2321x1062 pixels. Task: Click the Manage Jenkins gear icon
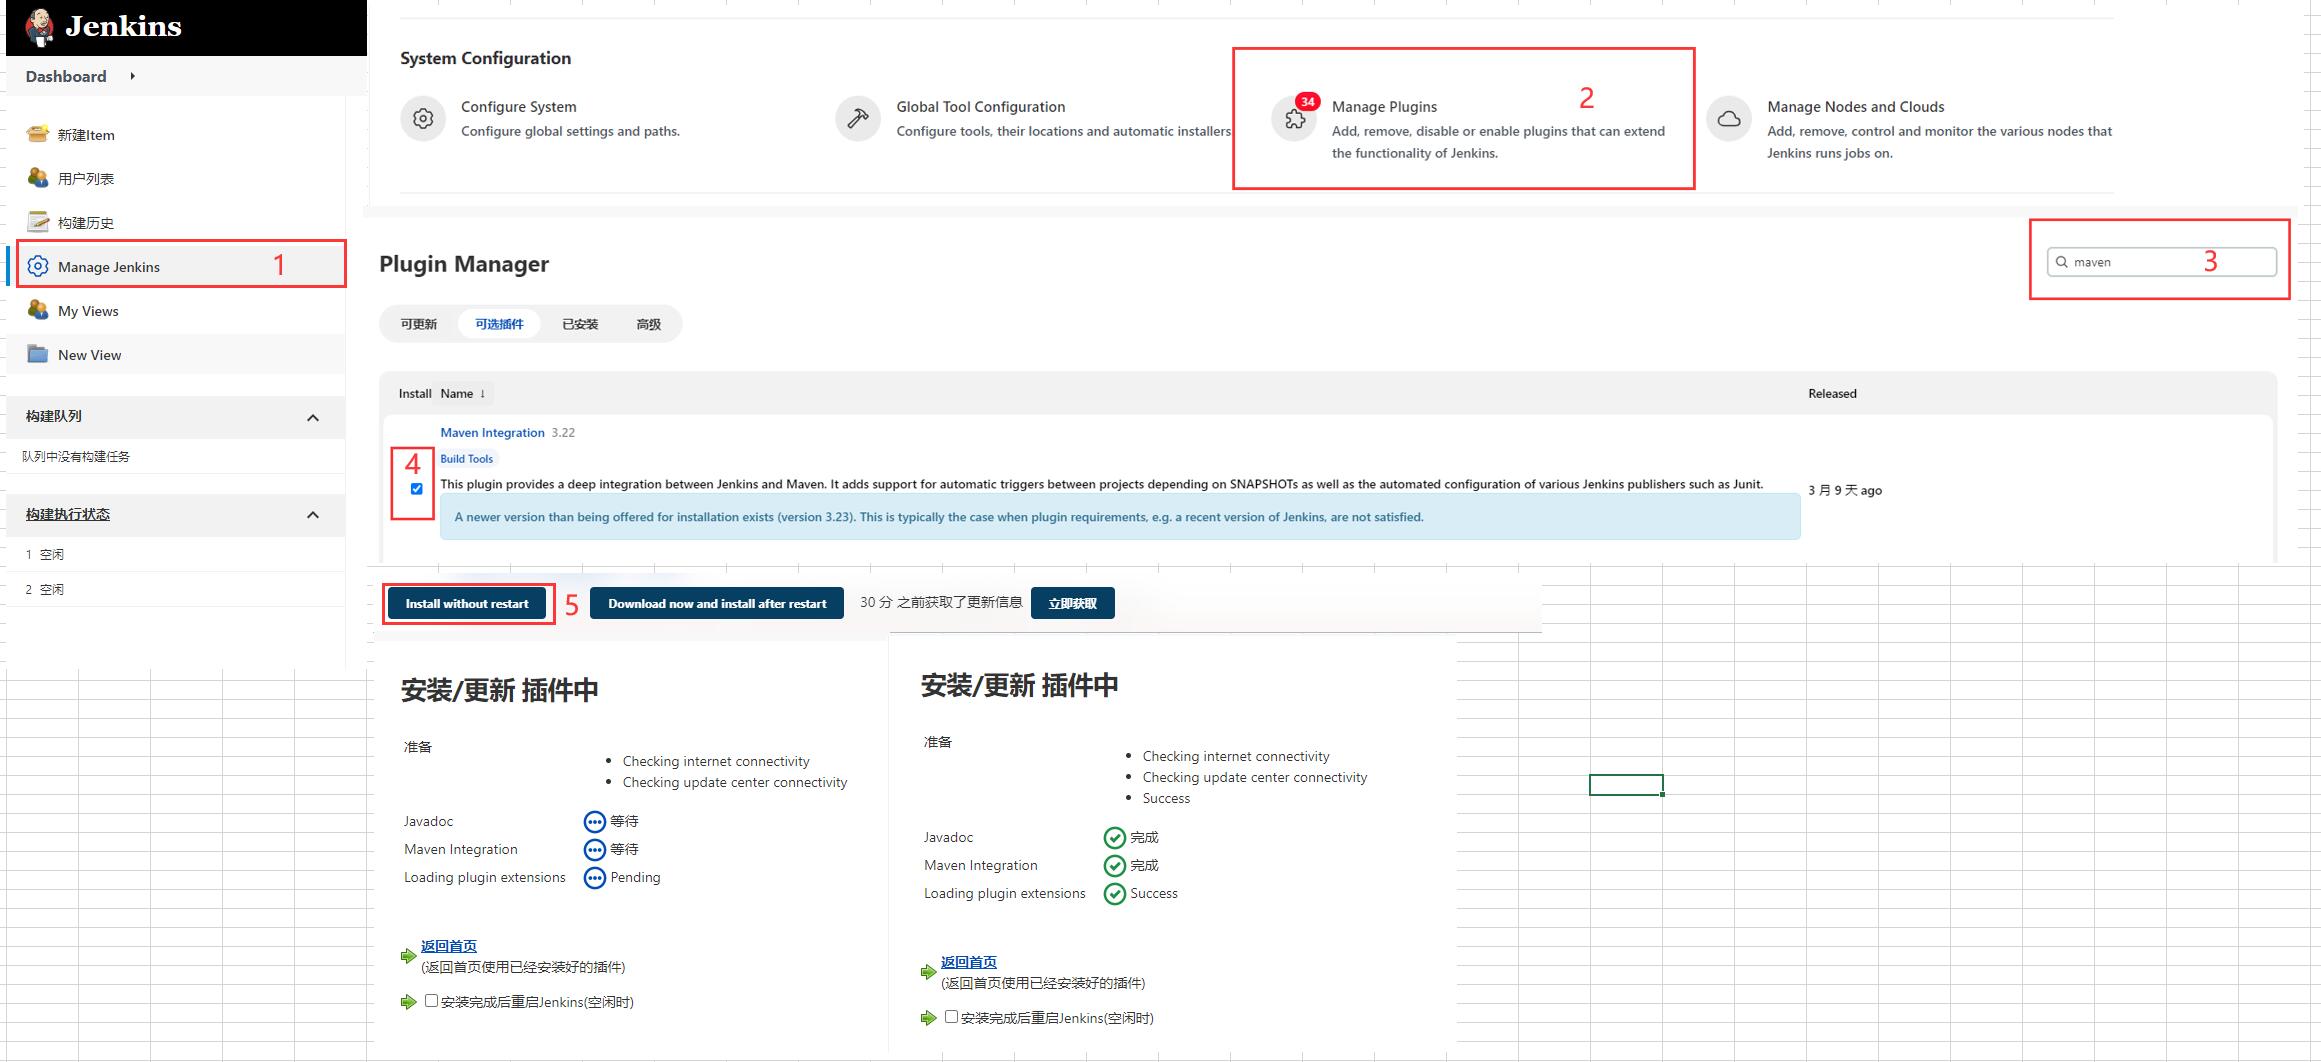(x=38, y=266)
